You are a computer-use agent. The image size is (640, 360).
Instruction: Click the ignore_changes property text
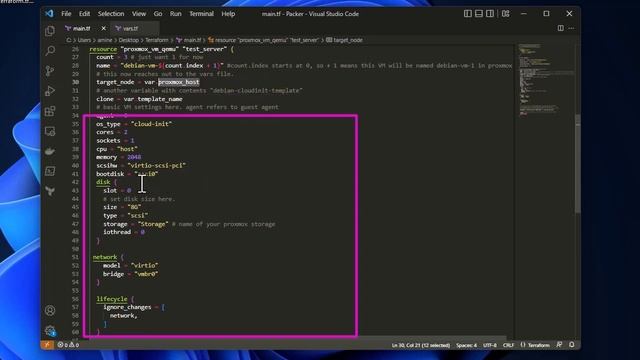127,307
